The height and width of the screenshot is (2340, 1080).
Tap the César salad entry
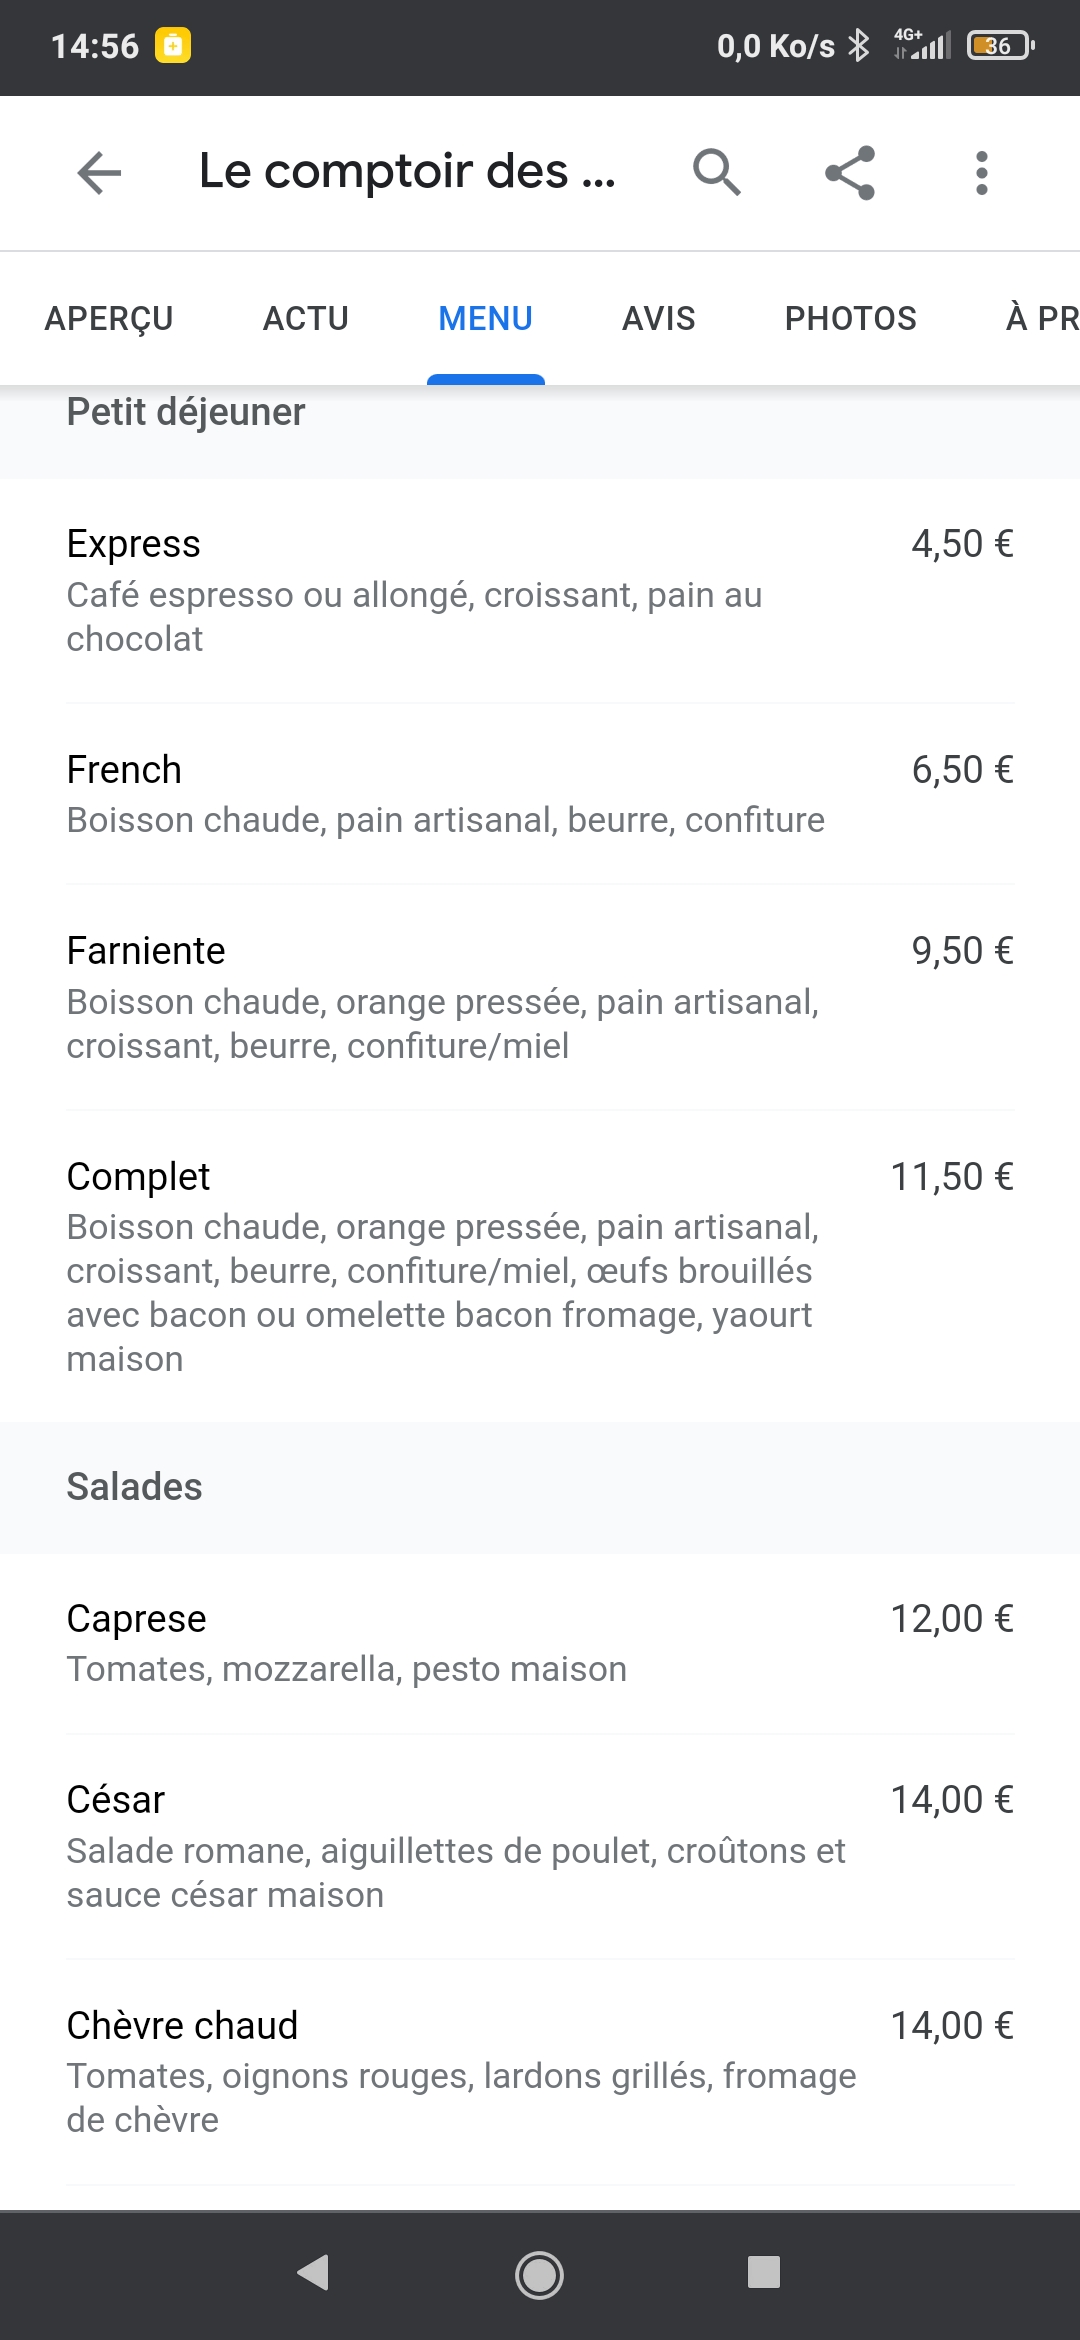pyautogui.click(x=540, y=1846)
